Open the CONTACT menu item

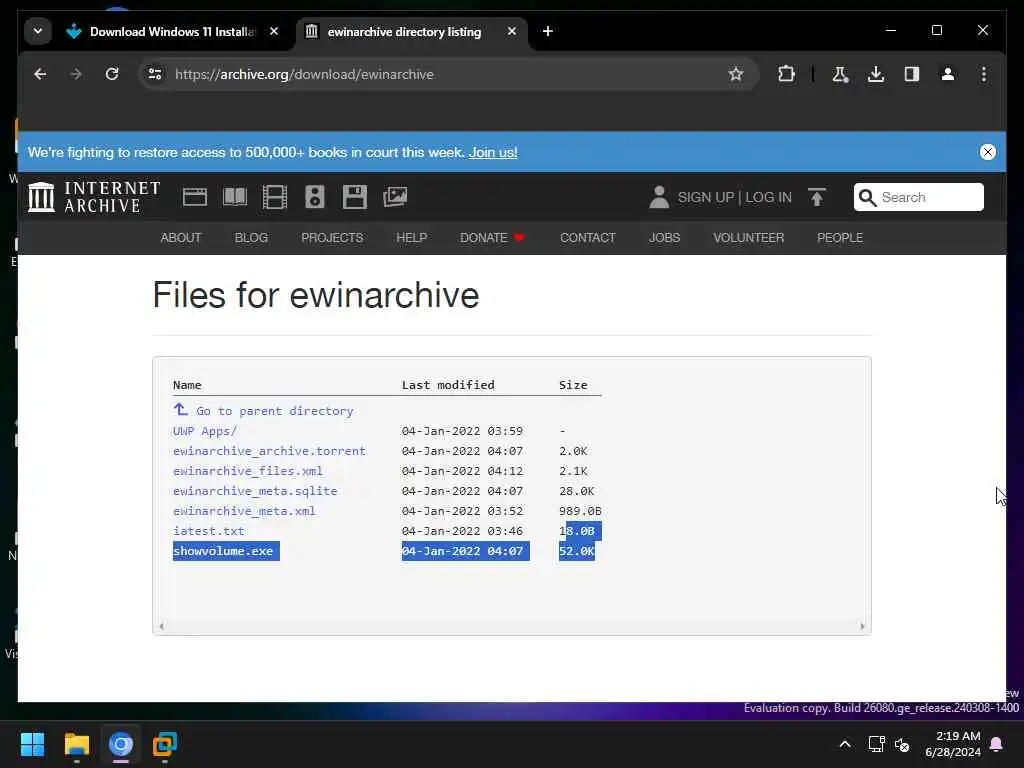pos(588,238)
